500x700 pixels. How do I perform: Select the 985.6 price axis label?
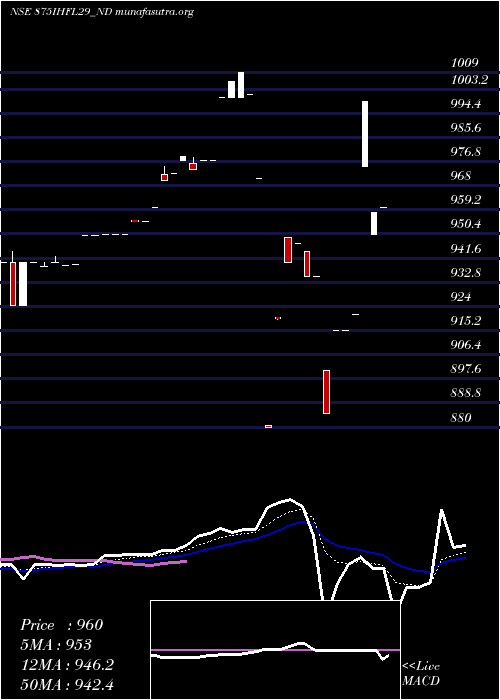pos(466,128)
